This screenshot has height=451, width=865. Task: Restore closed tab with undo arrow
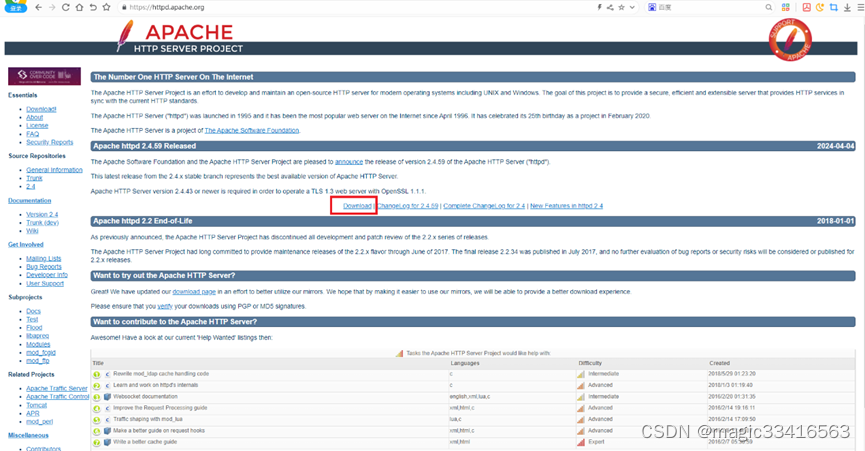click(x=93, y=7)
